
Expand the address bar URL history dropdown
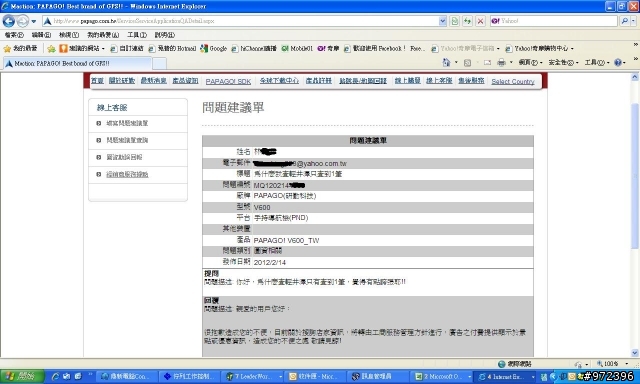[442, 21]
